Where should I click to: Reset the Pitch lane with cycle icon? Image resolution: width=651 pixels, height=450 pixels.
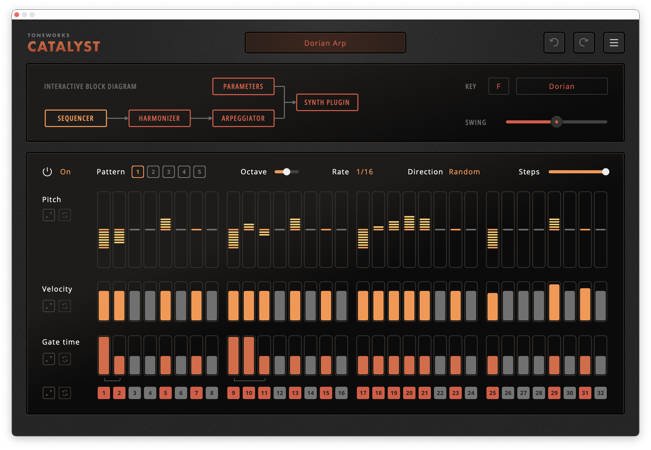[x=65, y=215]
